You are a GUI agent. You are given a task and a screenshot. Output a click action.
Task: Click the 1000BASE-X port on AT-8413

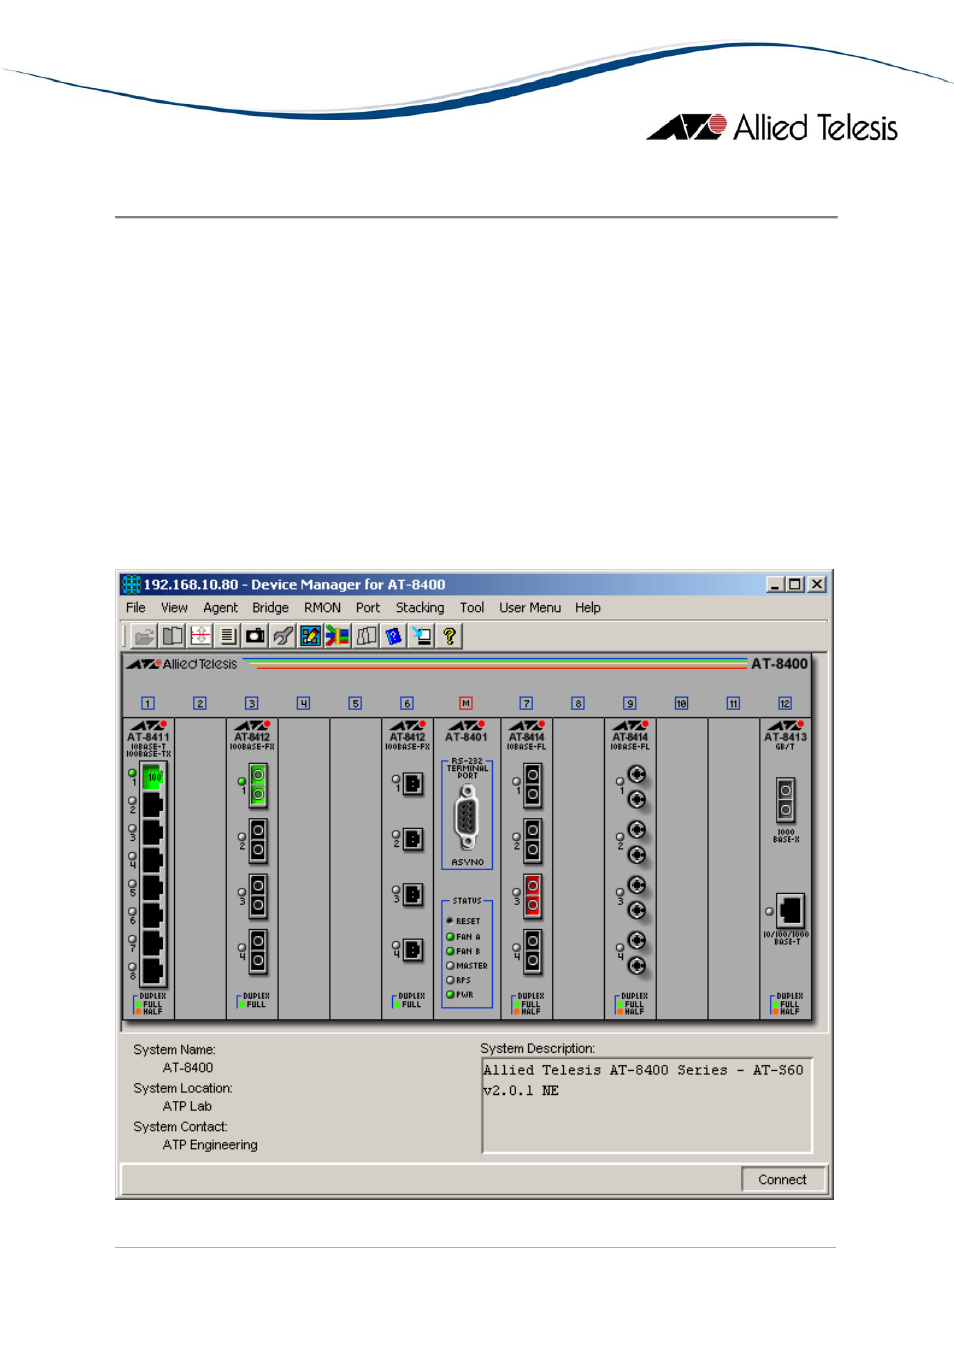786,800
